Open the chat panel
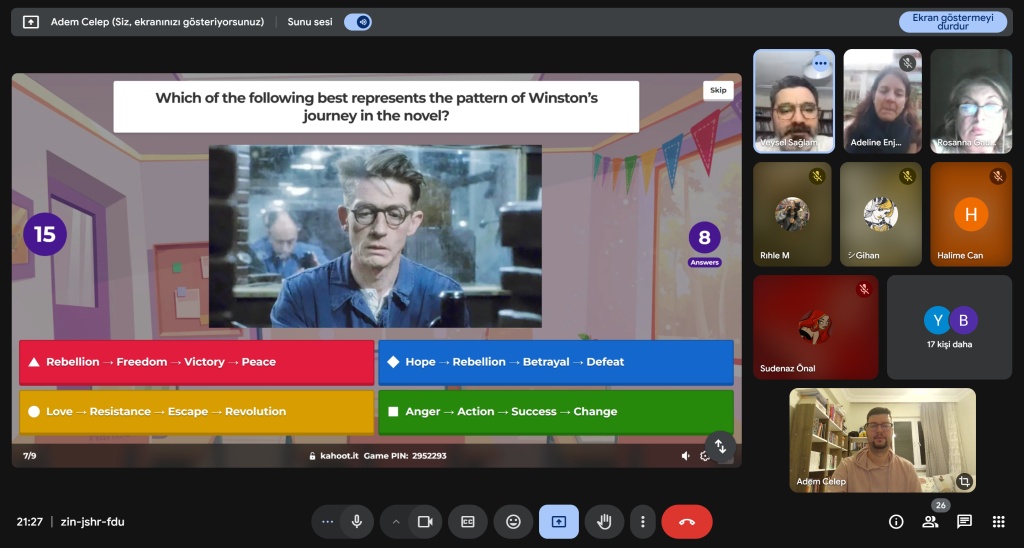The image size is (1024, 548). [x=964, y=522]
